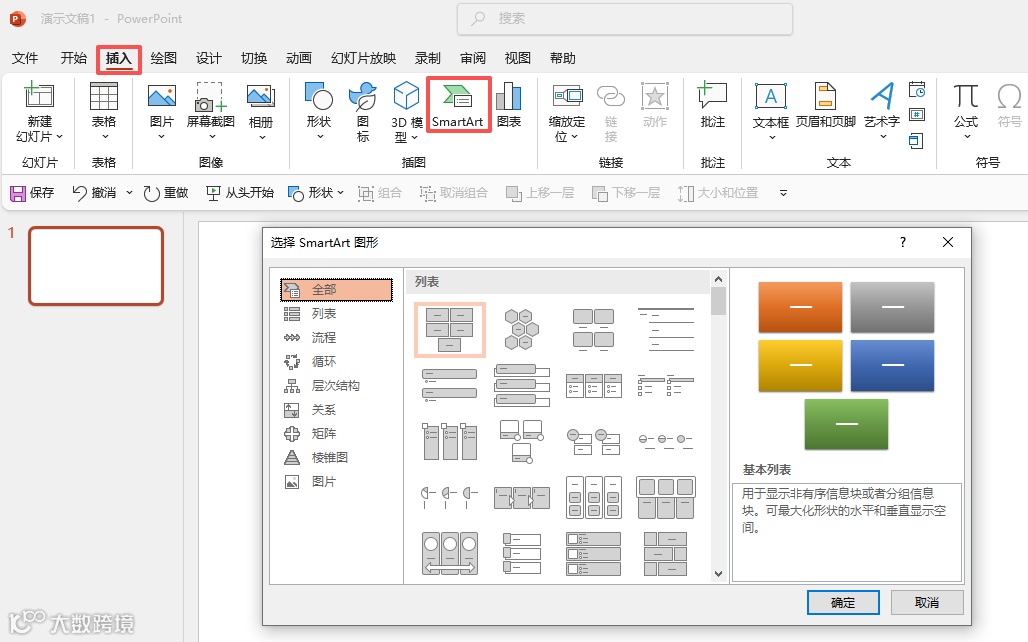Switch to the Home (开始) tab
The height and width of the screenshot is (642, 1028).
tap(73, 58)
